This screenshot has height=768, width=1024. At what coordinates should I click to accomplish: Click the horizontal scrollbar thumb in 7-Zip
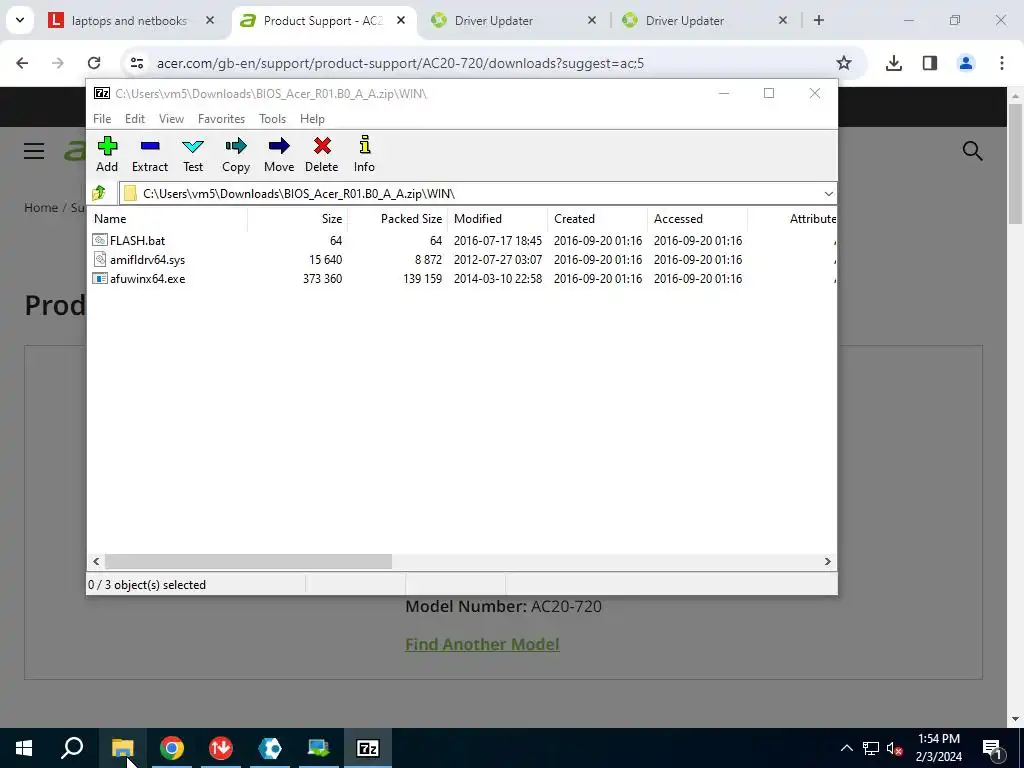tap(248, 562)
